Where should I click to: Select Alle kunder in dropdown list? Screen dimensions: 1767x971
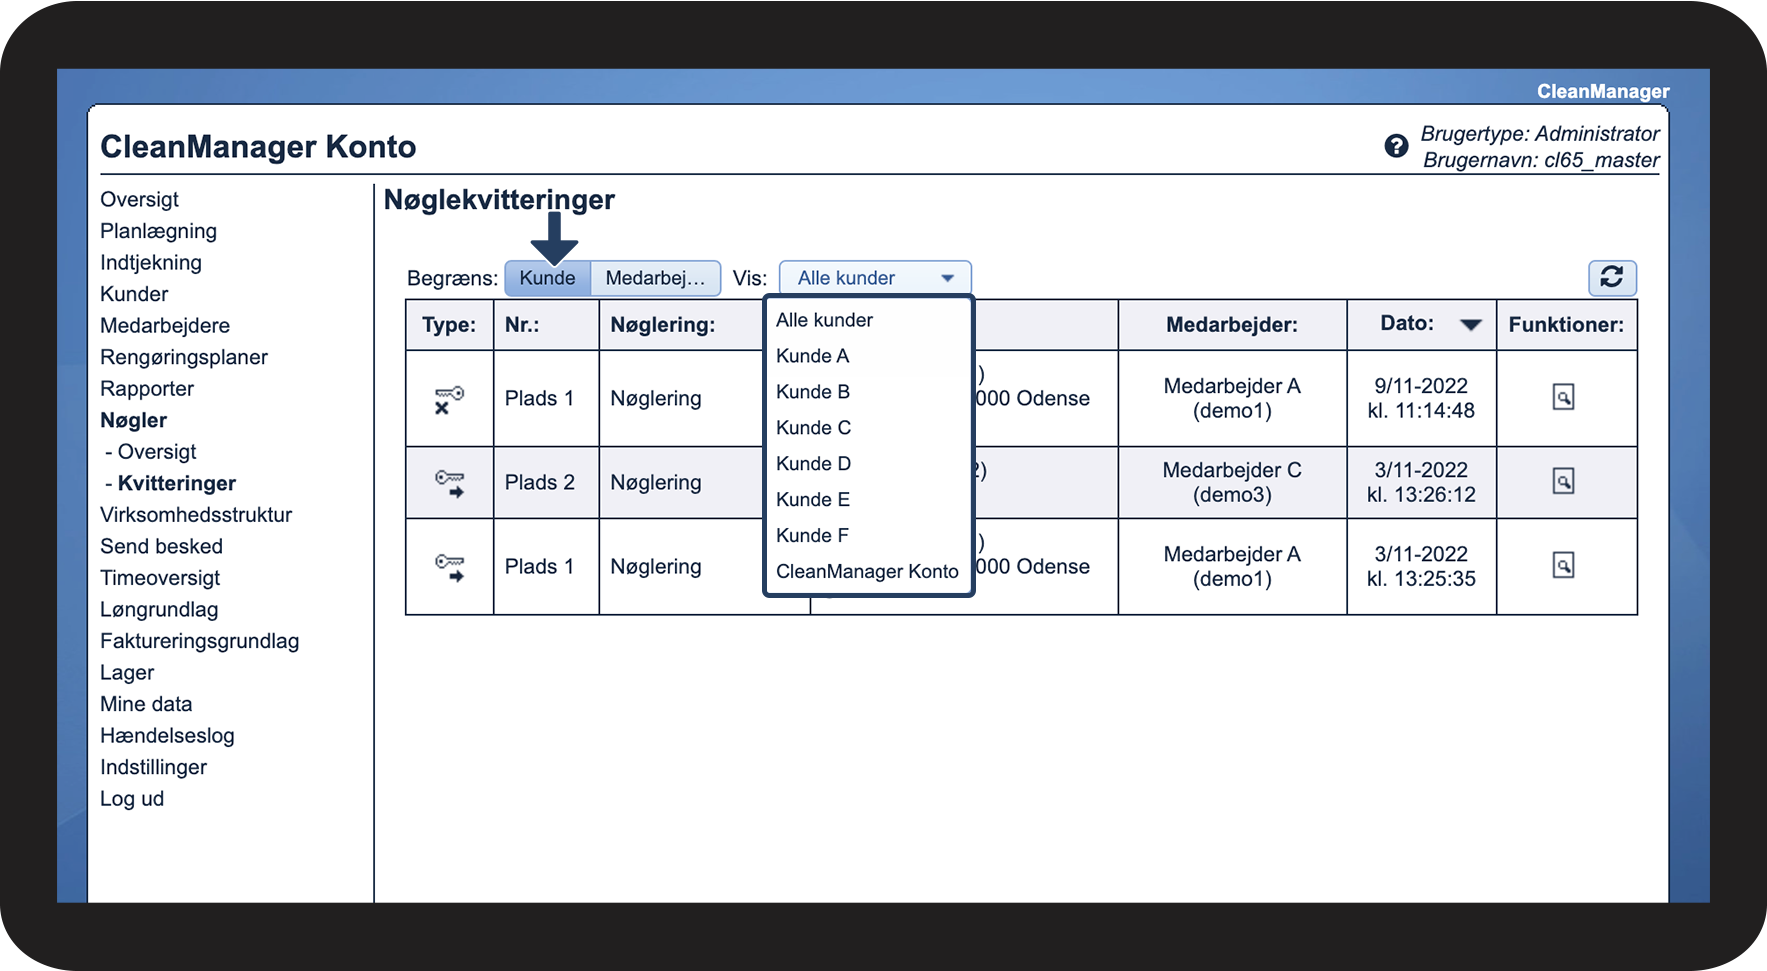[824, 320]
